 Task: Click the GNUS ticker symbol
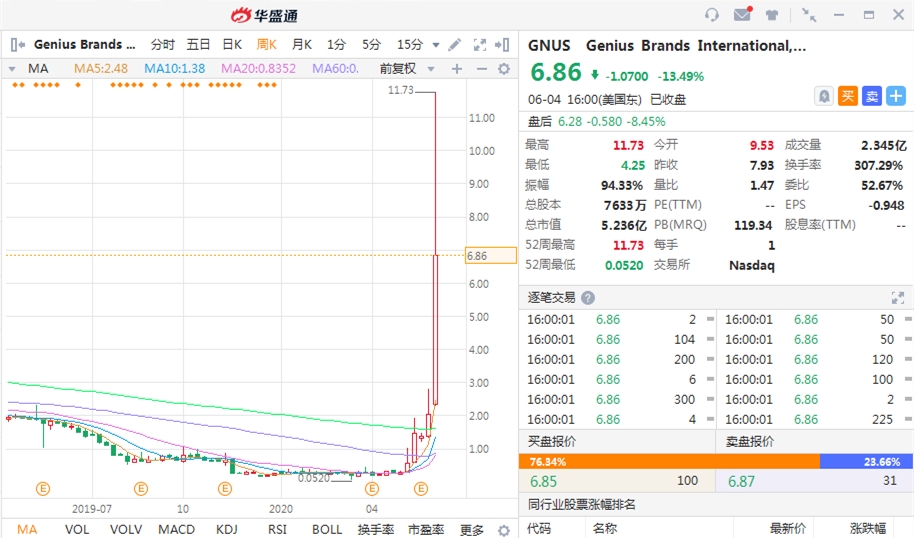(x=549, y=45)
